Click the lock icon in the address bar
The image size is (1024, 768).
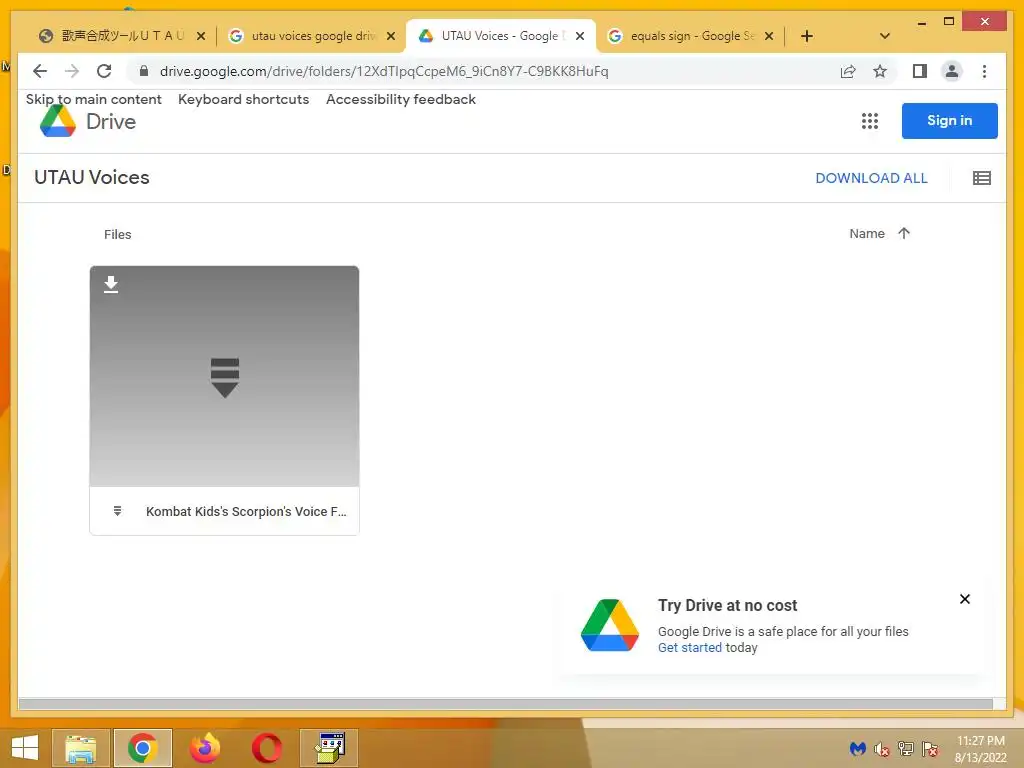(144, 71)
